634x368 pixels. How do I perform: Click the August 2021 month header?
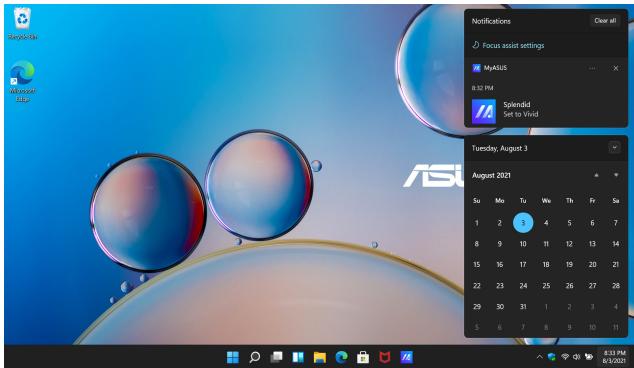click(491, 176)
